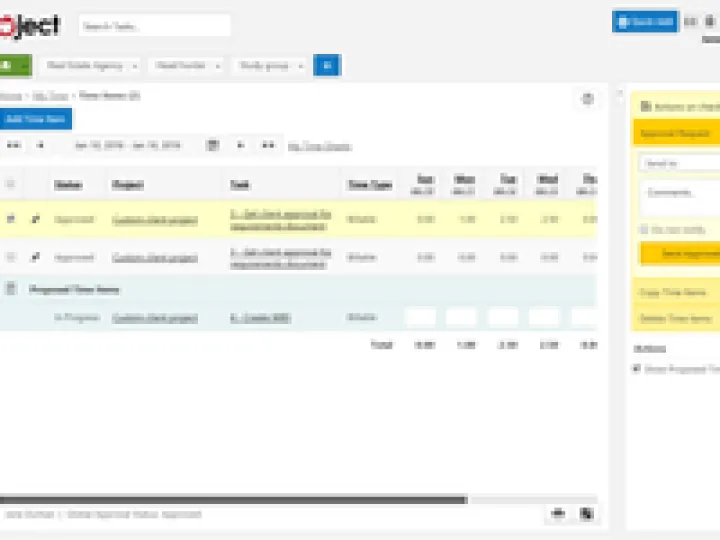Click the Add Time Item button

pyautogui.click(x=35, y=119)
